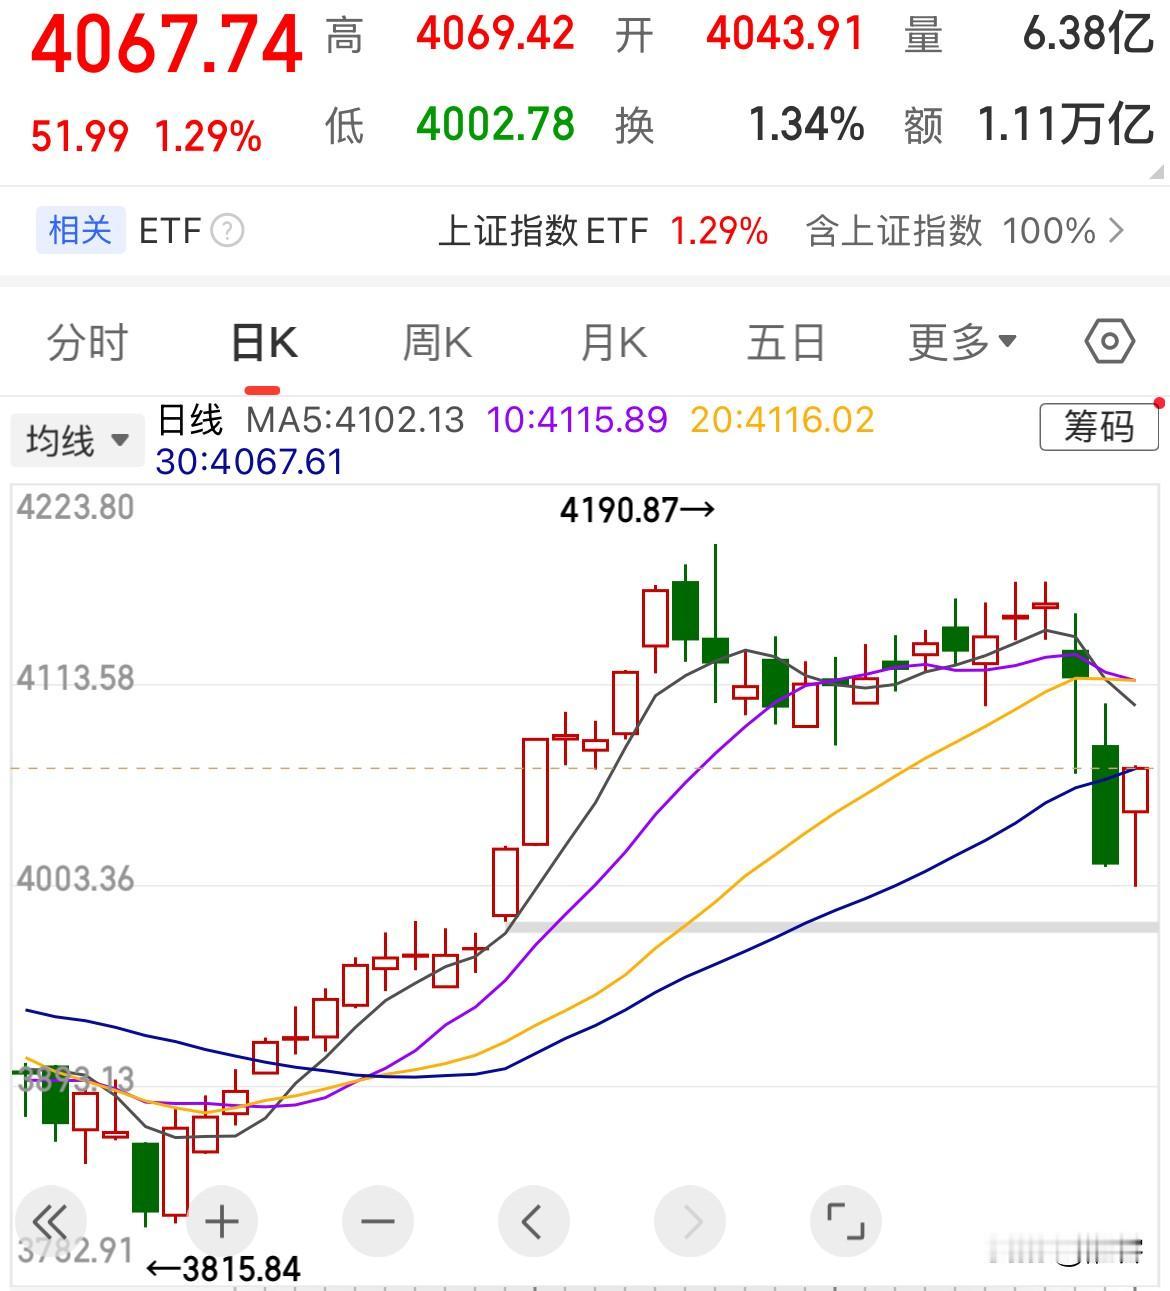
Task: Click the right arrow to pan chart
Action: pos(690,1221)
